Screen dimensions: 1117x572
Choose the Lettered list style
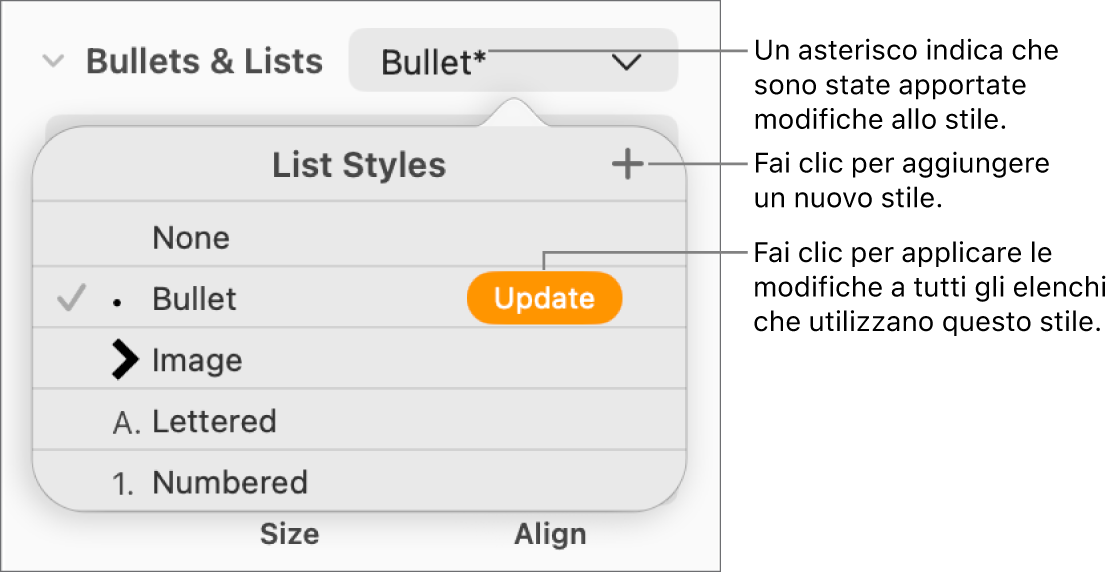pos(214,422)
